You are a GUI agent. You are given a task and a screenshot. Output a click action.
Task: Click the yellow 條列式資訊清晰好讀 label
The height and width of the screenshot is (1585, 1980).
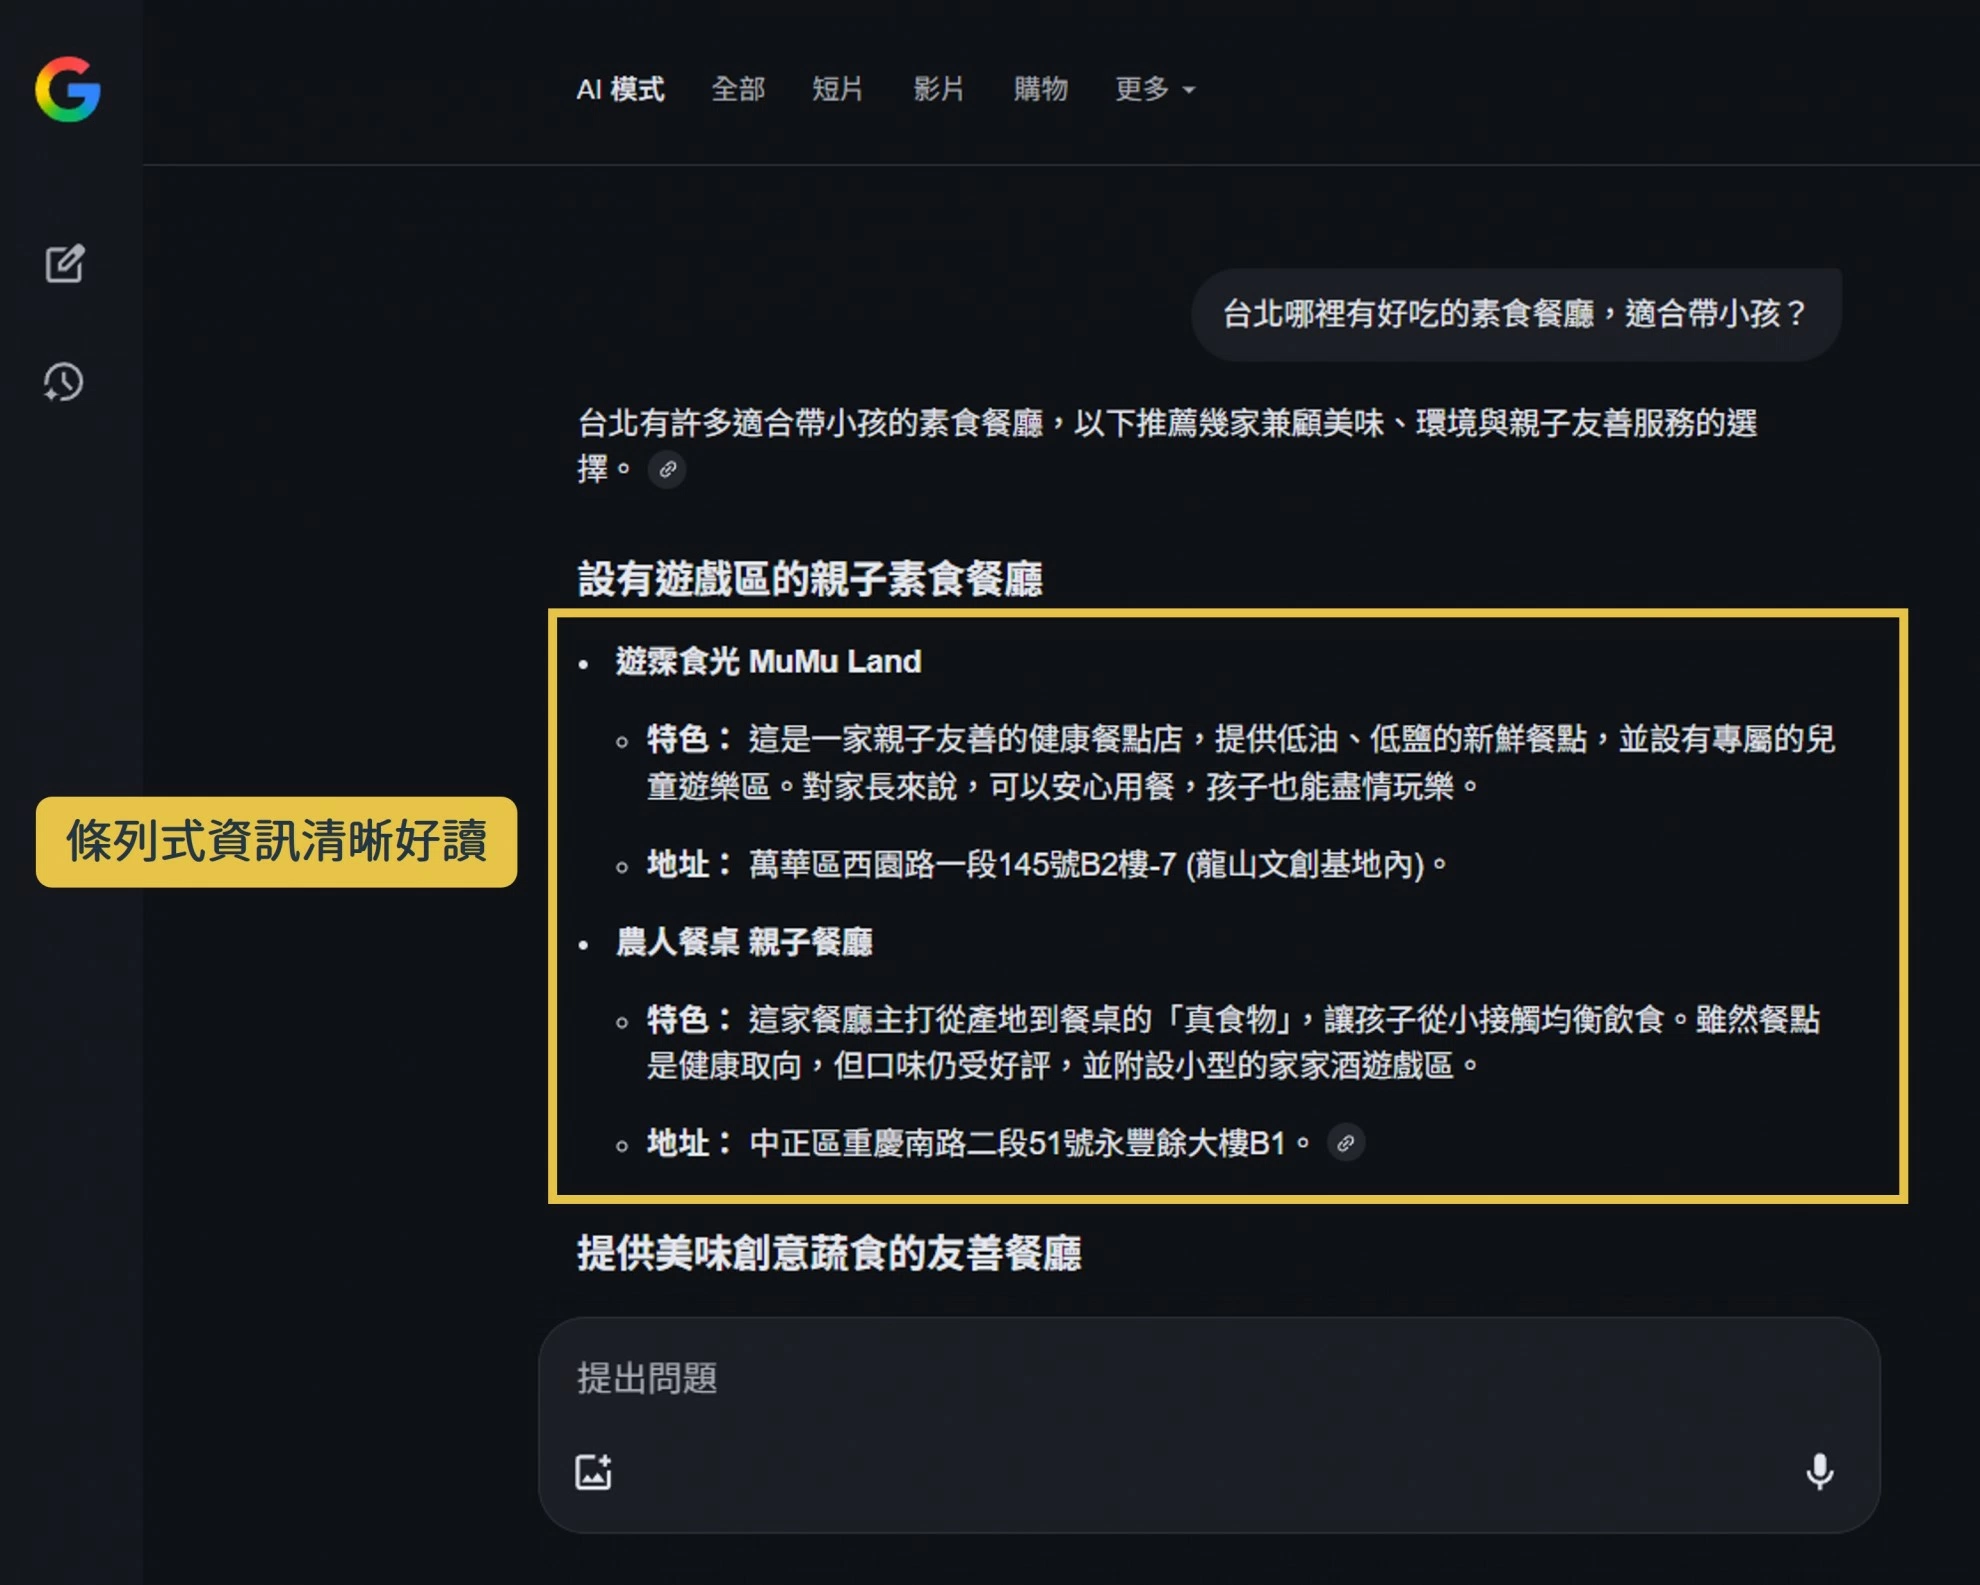pyautogui.click(x=276, y=841)
